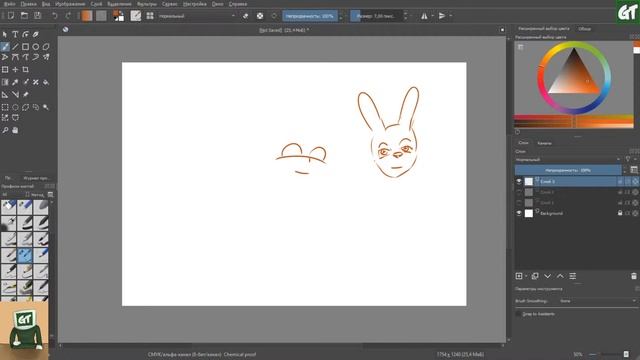Click the Open file toolbar button
This screenshot has height=360, width=640.
pyautogui.click(x=24, y=16)
